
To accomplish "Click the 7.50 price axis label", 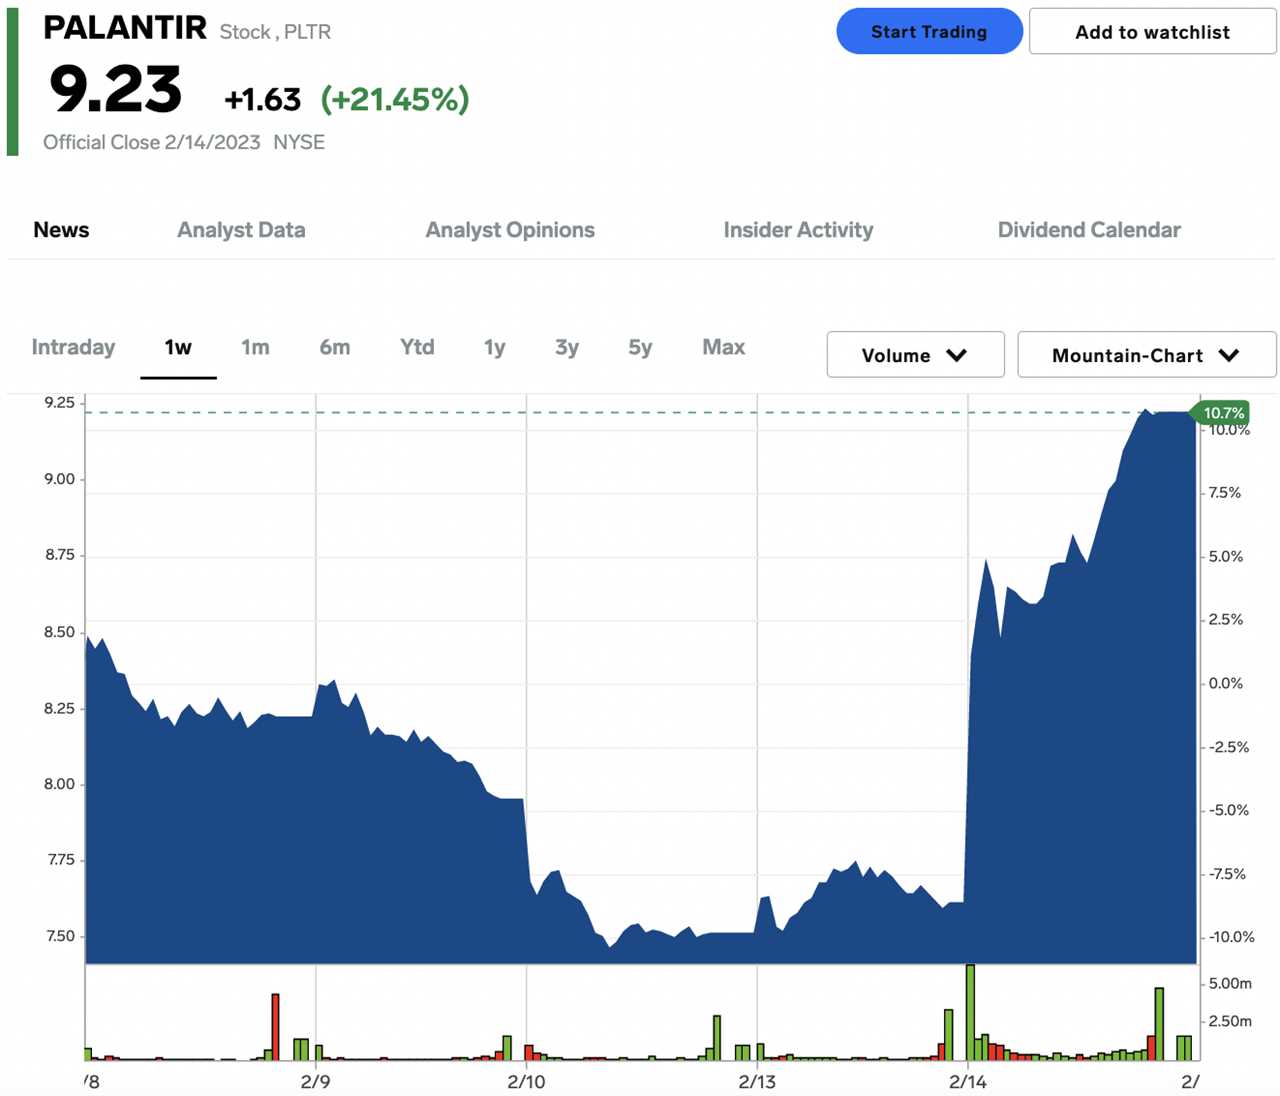I will (59, 936).
